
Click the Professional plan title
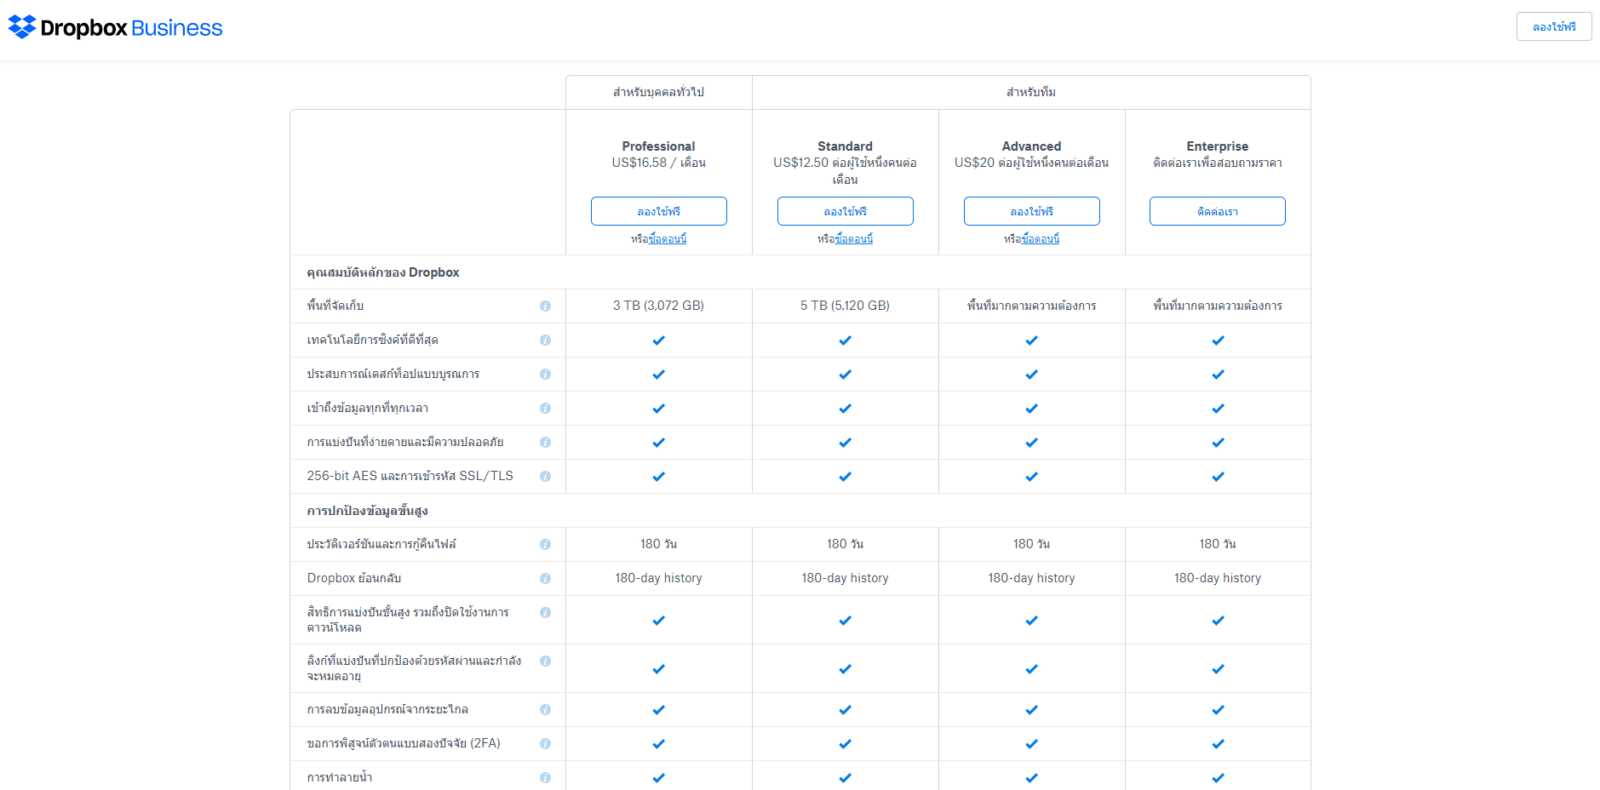click(x=658, y=146)
